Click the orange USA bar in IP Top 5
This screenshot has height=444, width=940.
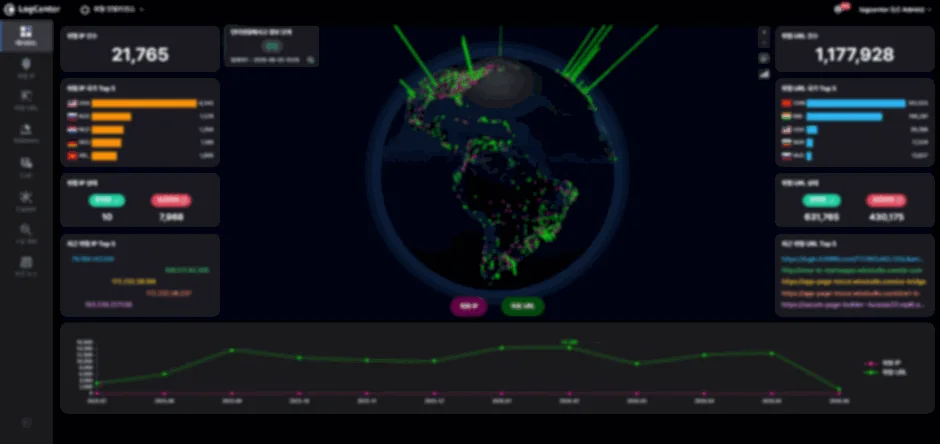(144, 103)
